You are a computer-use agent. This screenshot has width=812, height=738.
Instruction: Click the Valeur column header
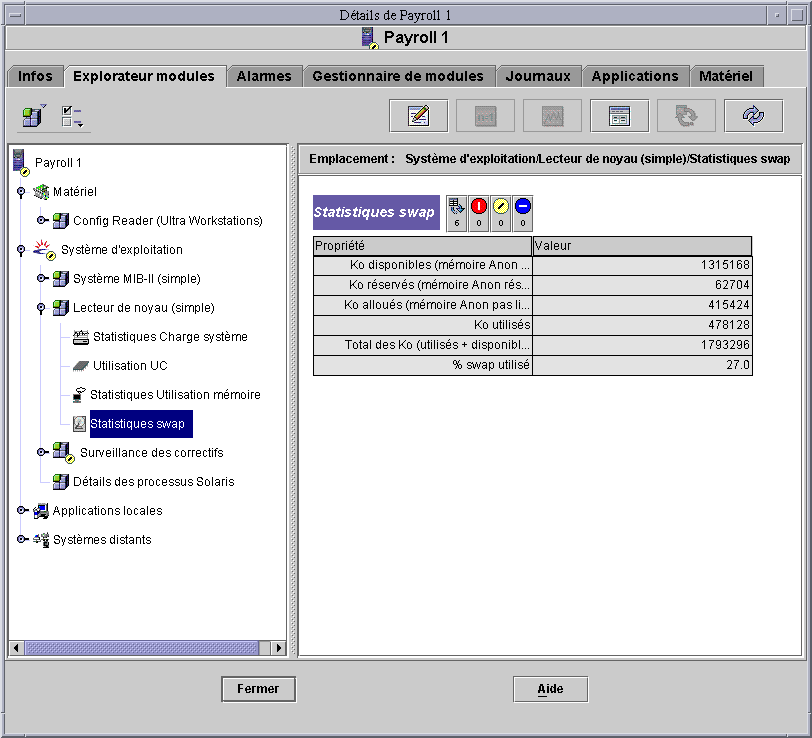(x=642, y=245)
